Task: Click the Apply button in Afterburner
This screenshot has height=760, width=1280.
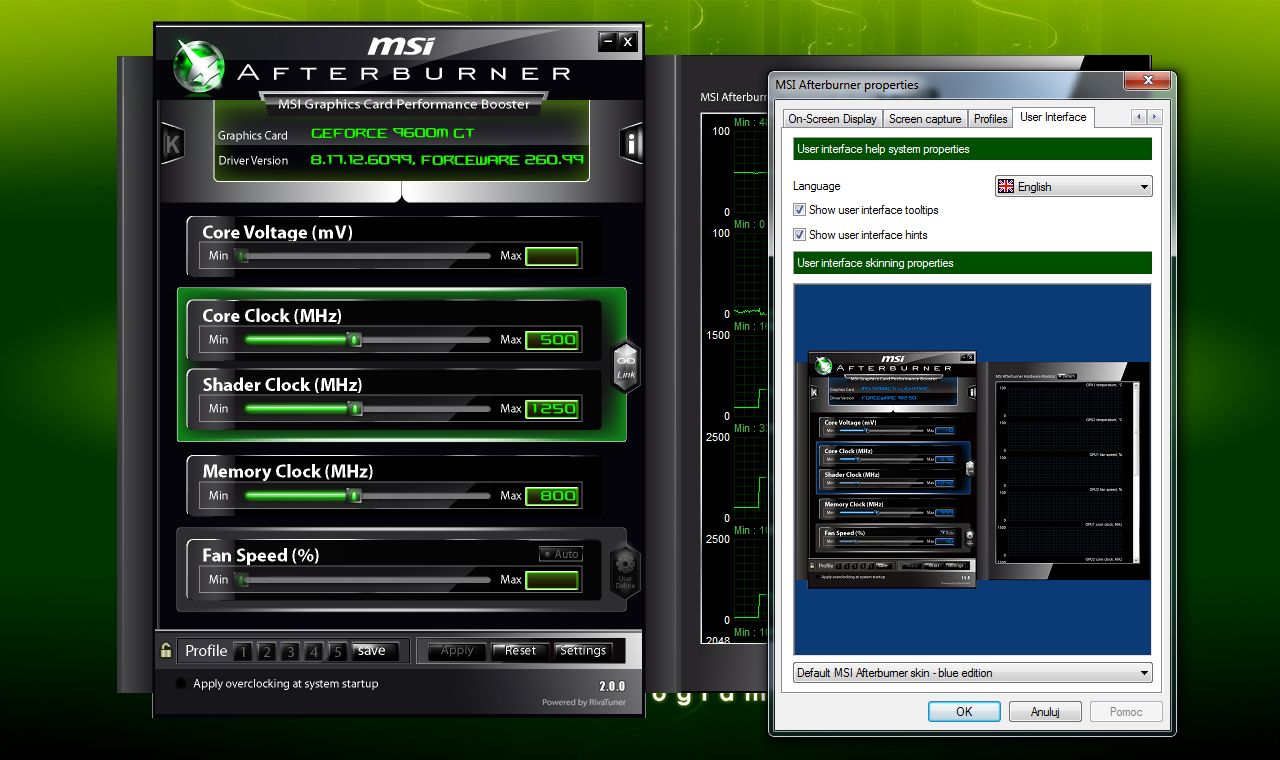Action: [x=457, y=651]
